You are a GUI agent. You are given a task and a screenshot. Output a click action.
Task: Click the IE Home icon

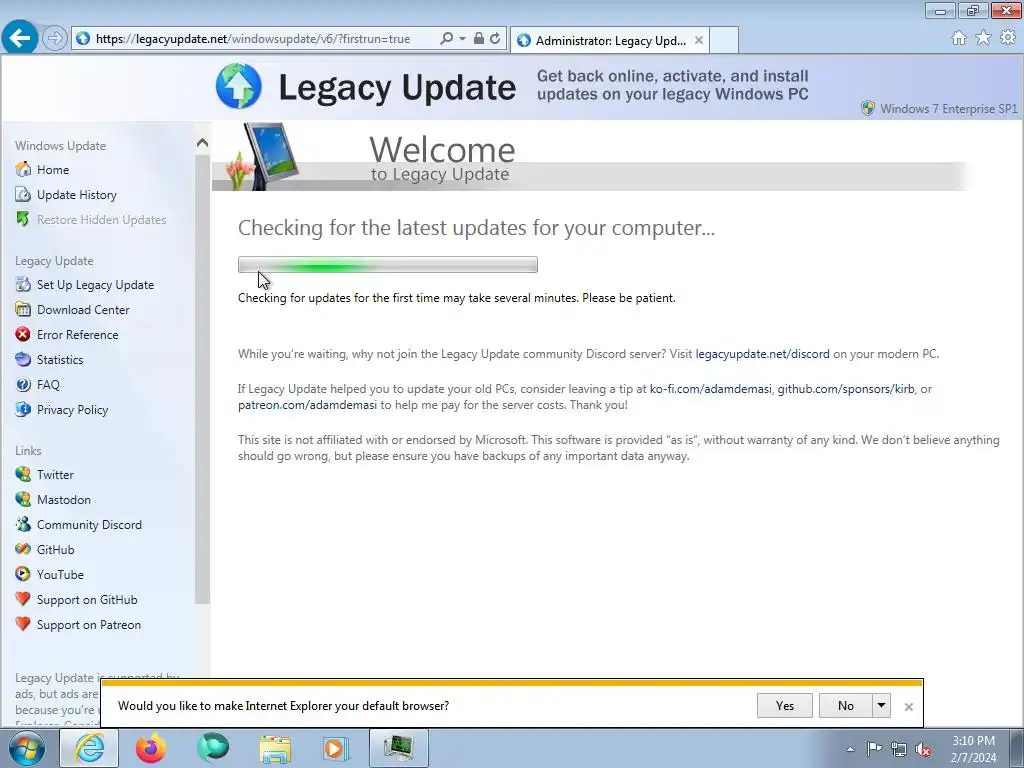[959, 38]
